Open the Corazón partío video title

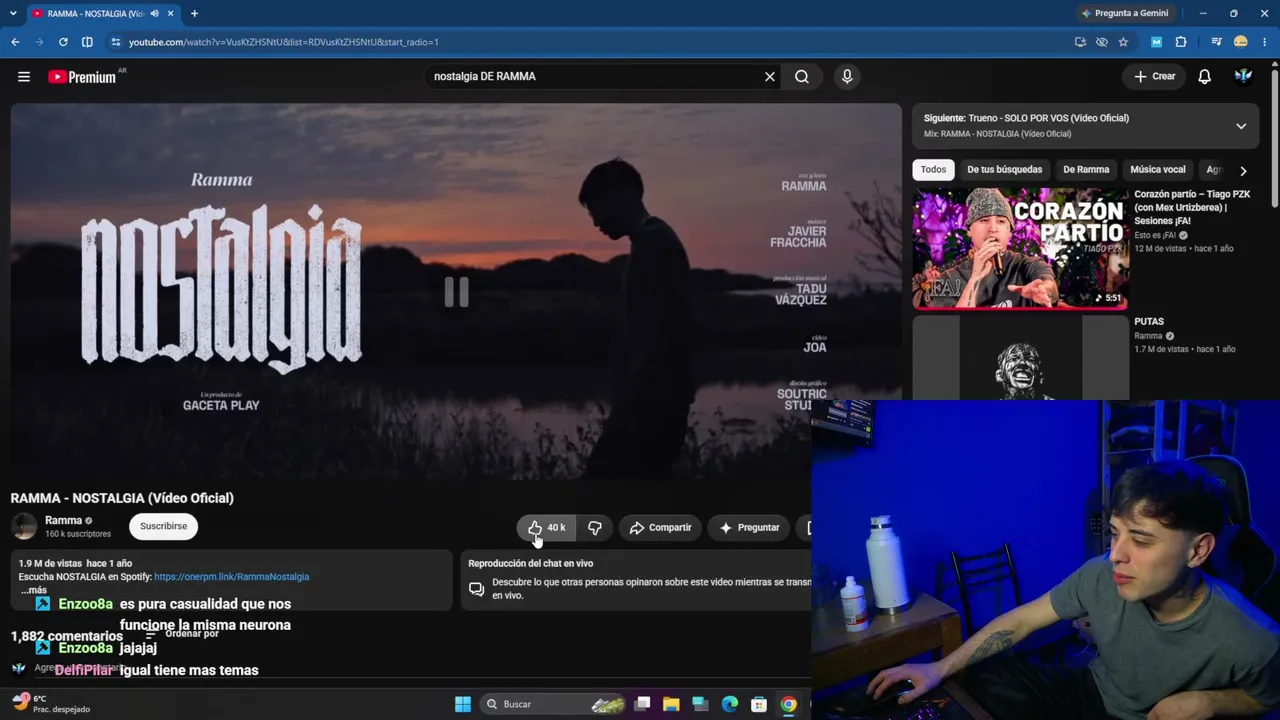coord(1192,207)
